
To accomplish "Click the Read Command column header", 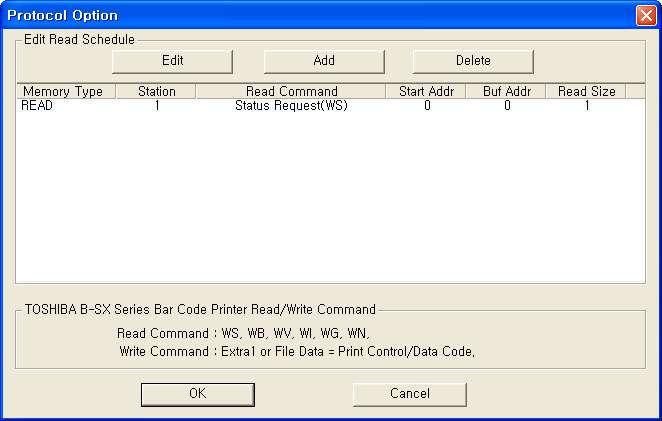I will pos(291,91).
